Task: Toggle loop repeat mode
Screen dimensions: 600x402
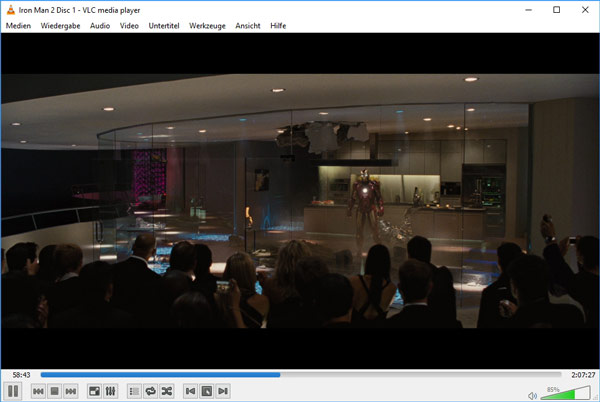Action: (151, 391)
